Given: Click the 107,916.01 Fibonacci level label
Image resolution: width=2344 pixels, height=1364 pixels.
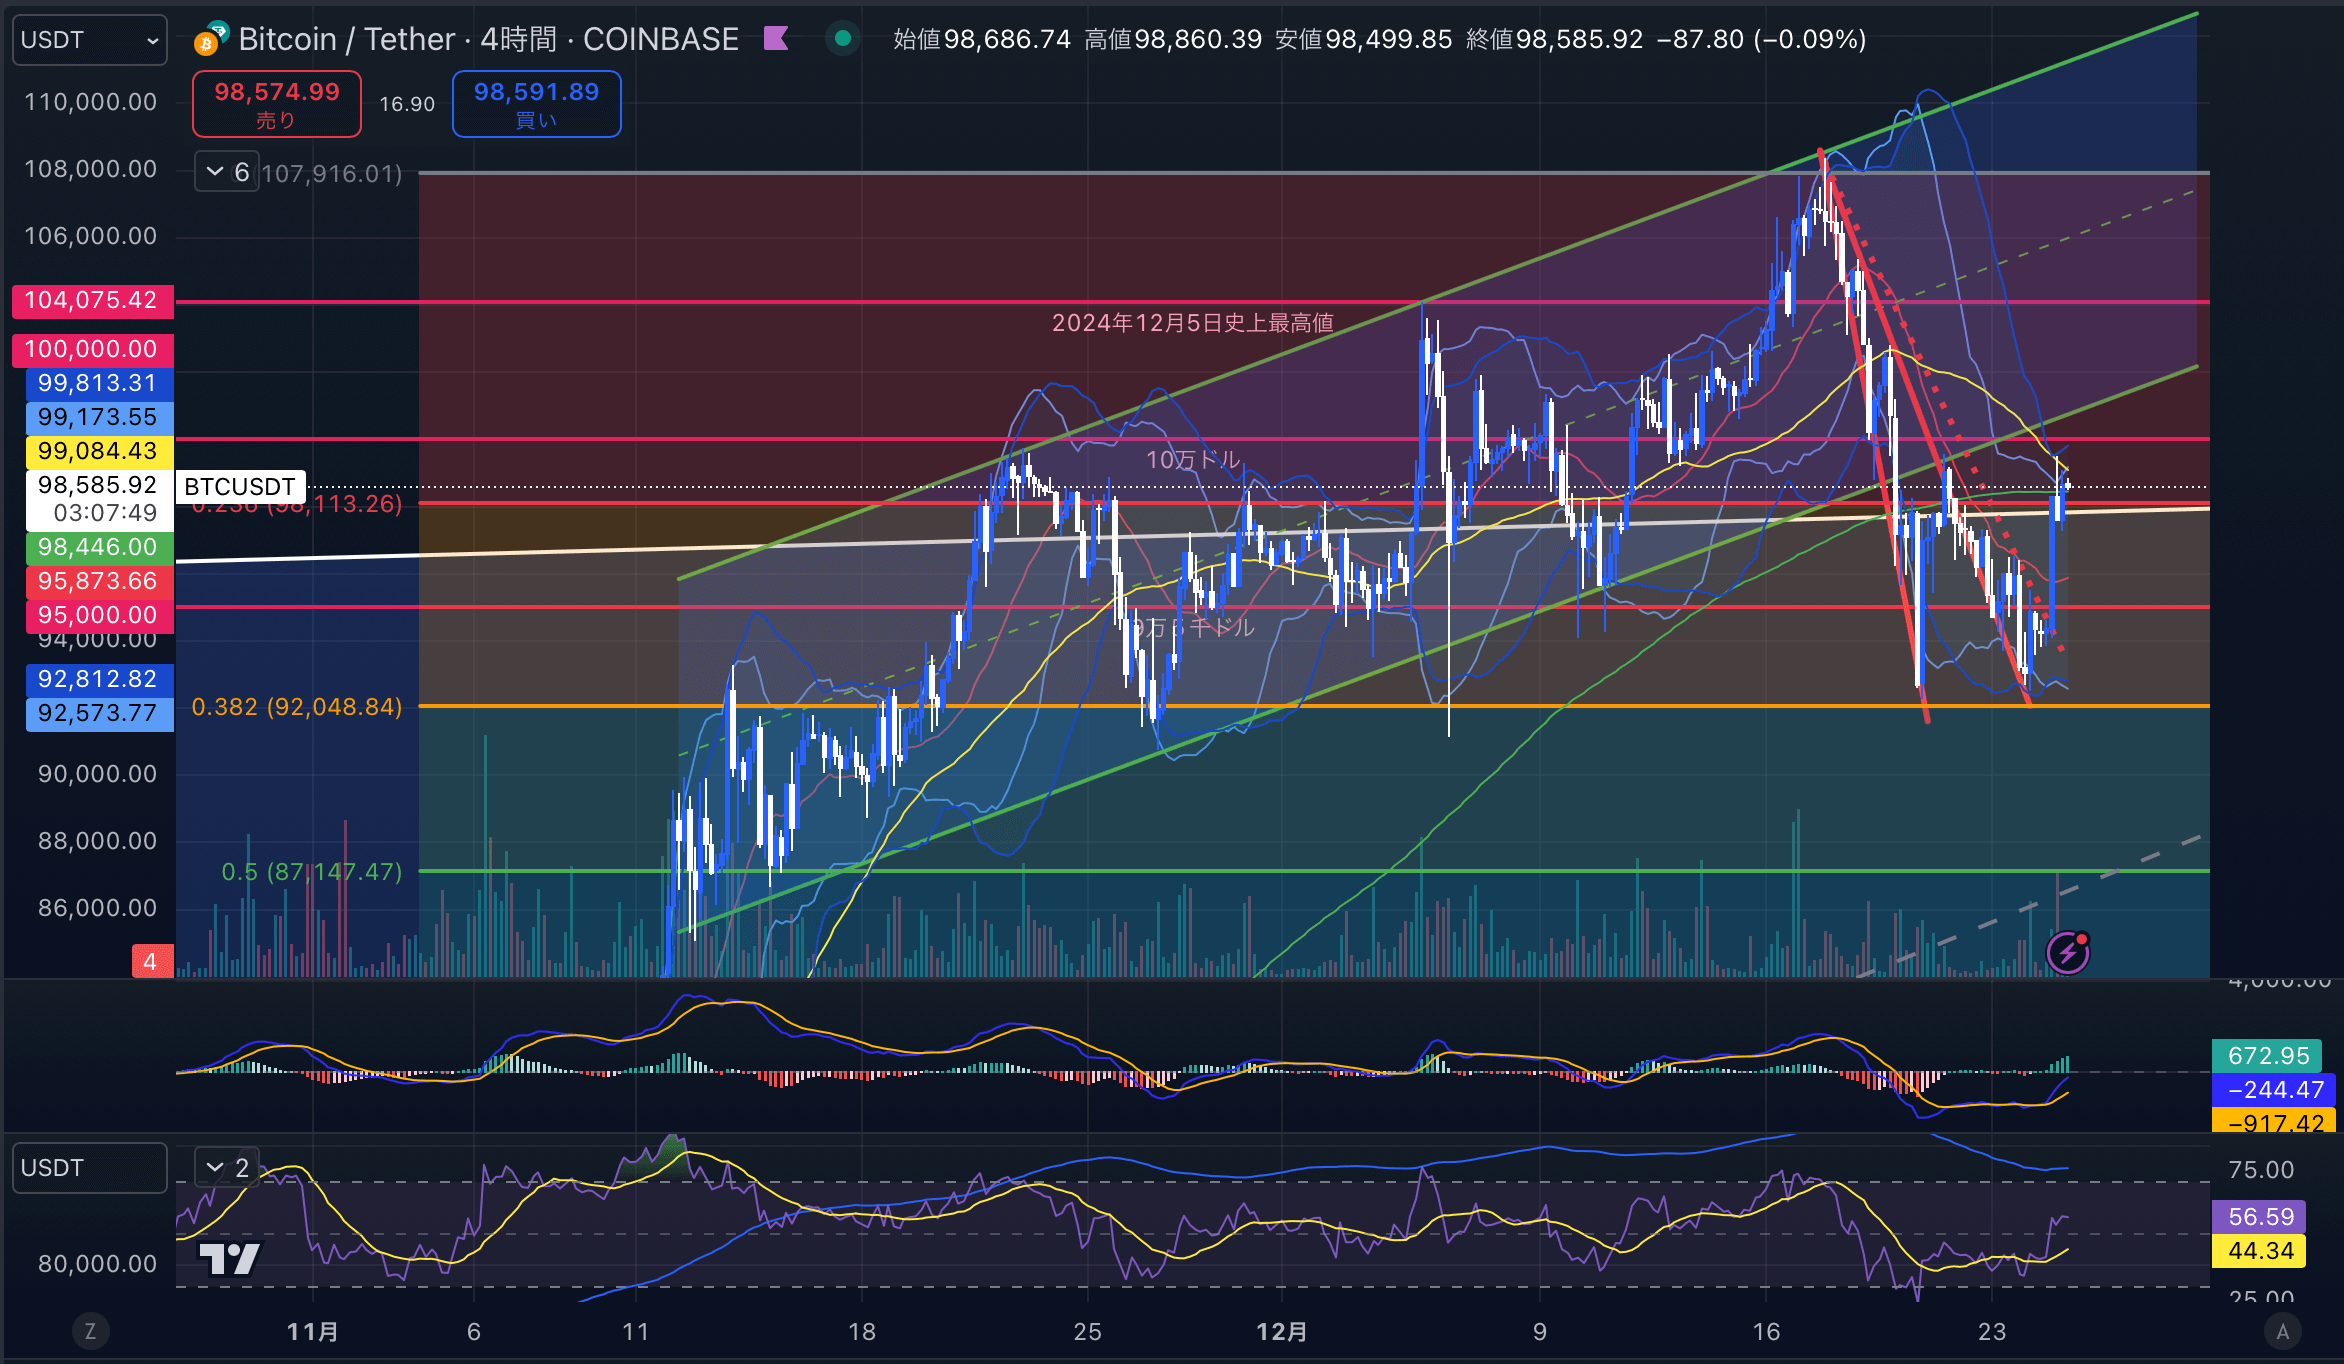Looking at the screenshot, I should tap(332, 174).
